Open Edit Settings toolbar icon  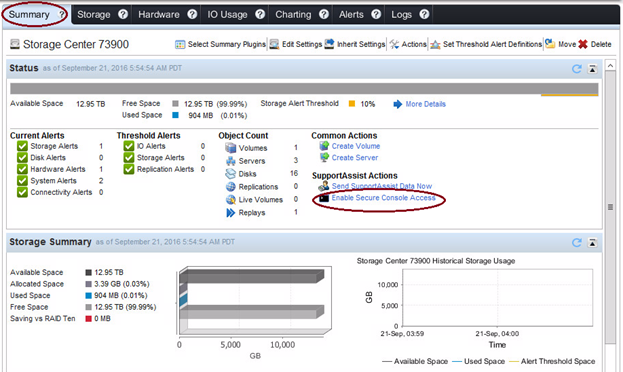click(x=274, y=44)
